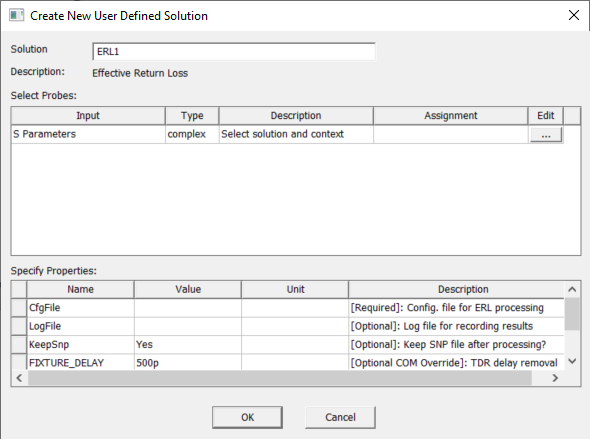Screen dimensions: 590x439
Task: Confirm the dialog with OK
Action: [247, 417]
